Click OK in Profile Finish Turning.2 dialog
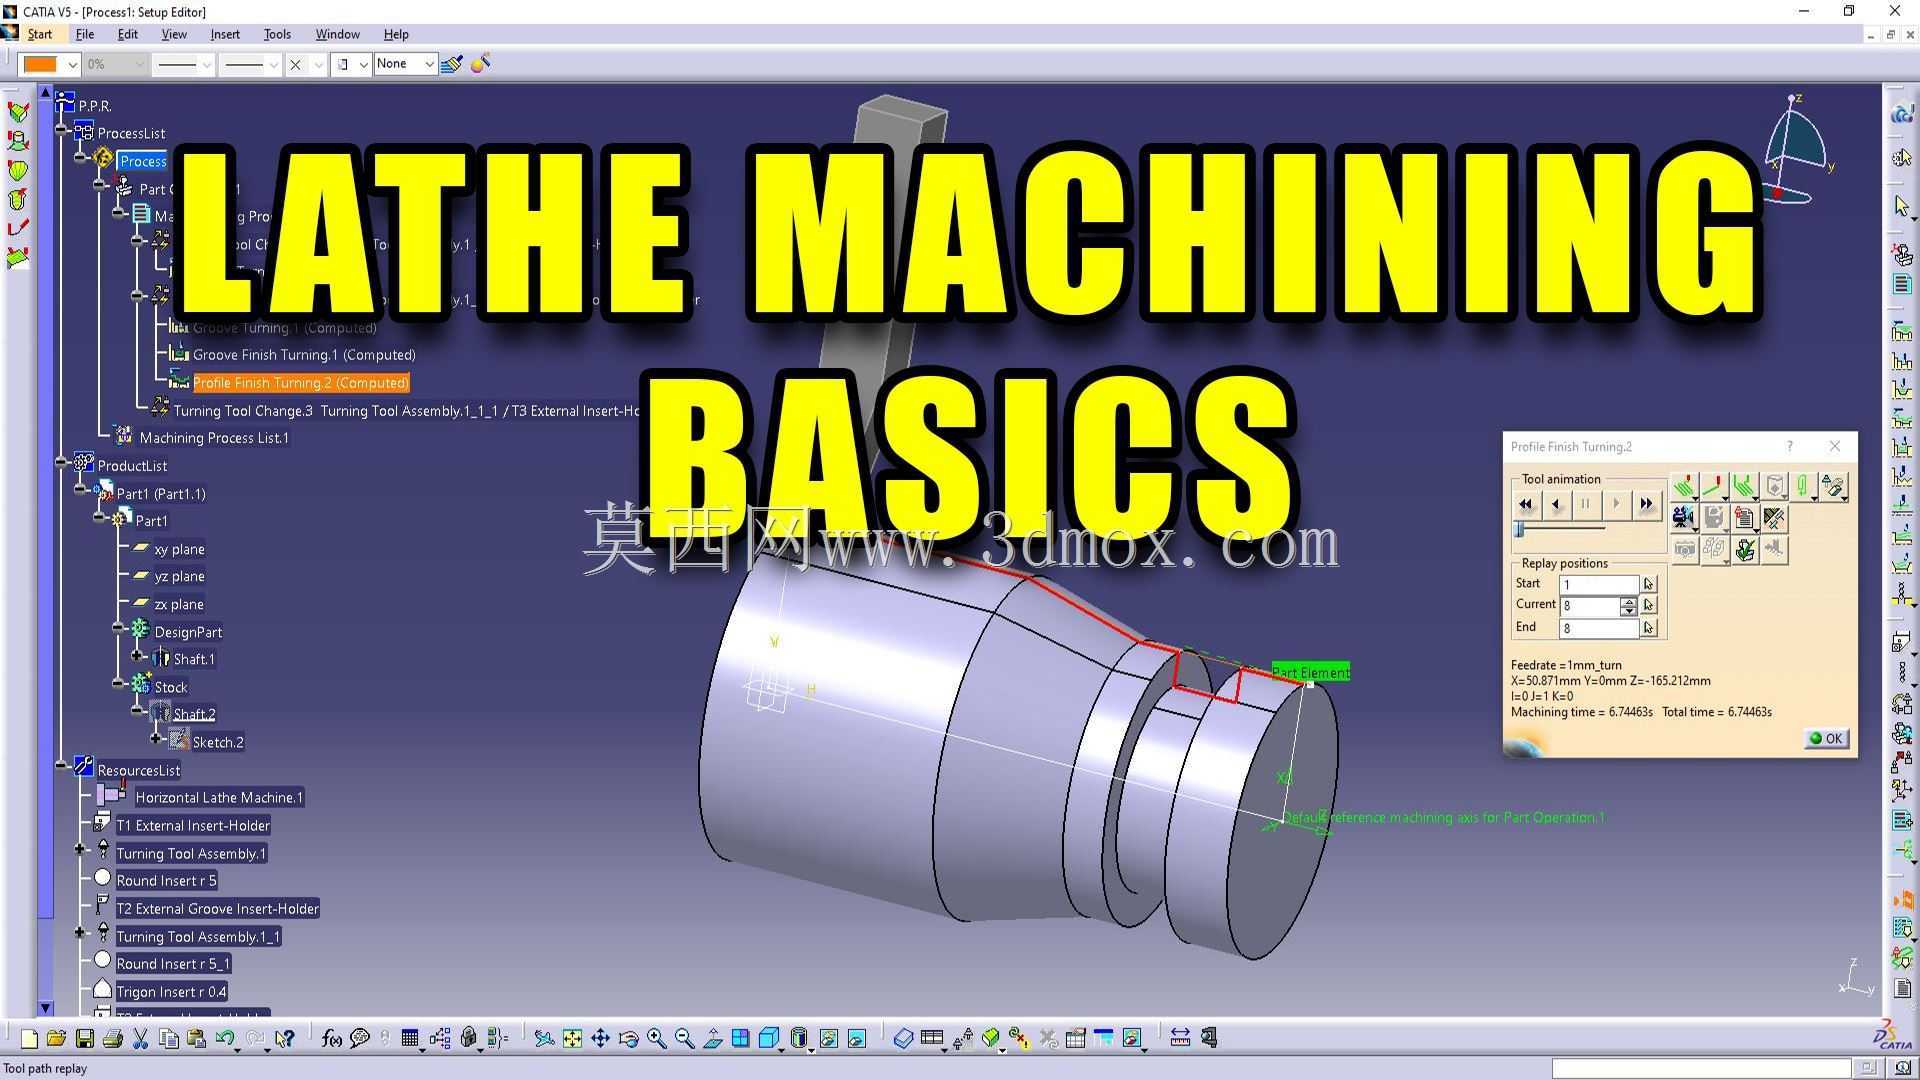This screenshot has height=1080, width=1920. [x=1826, y=739]
